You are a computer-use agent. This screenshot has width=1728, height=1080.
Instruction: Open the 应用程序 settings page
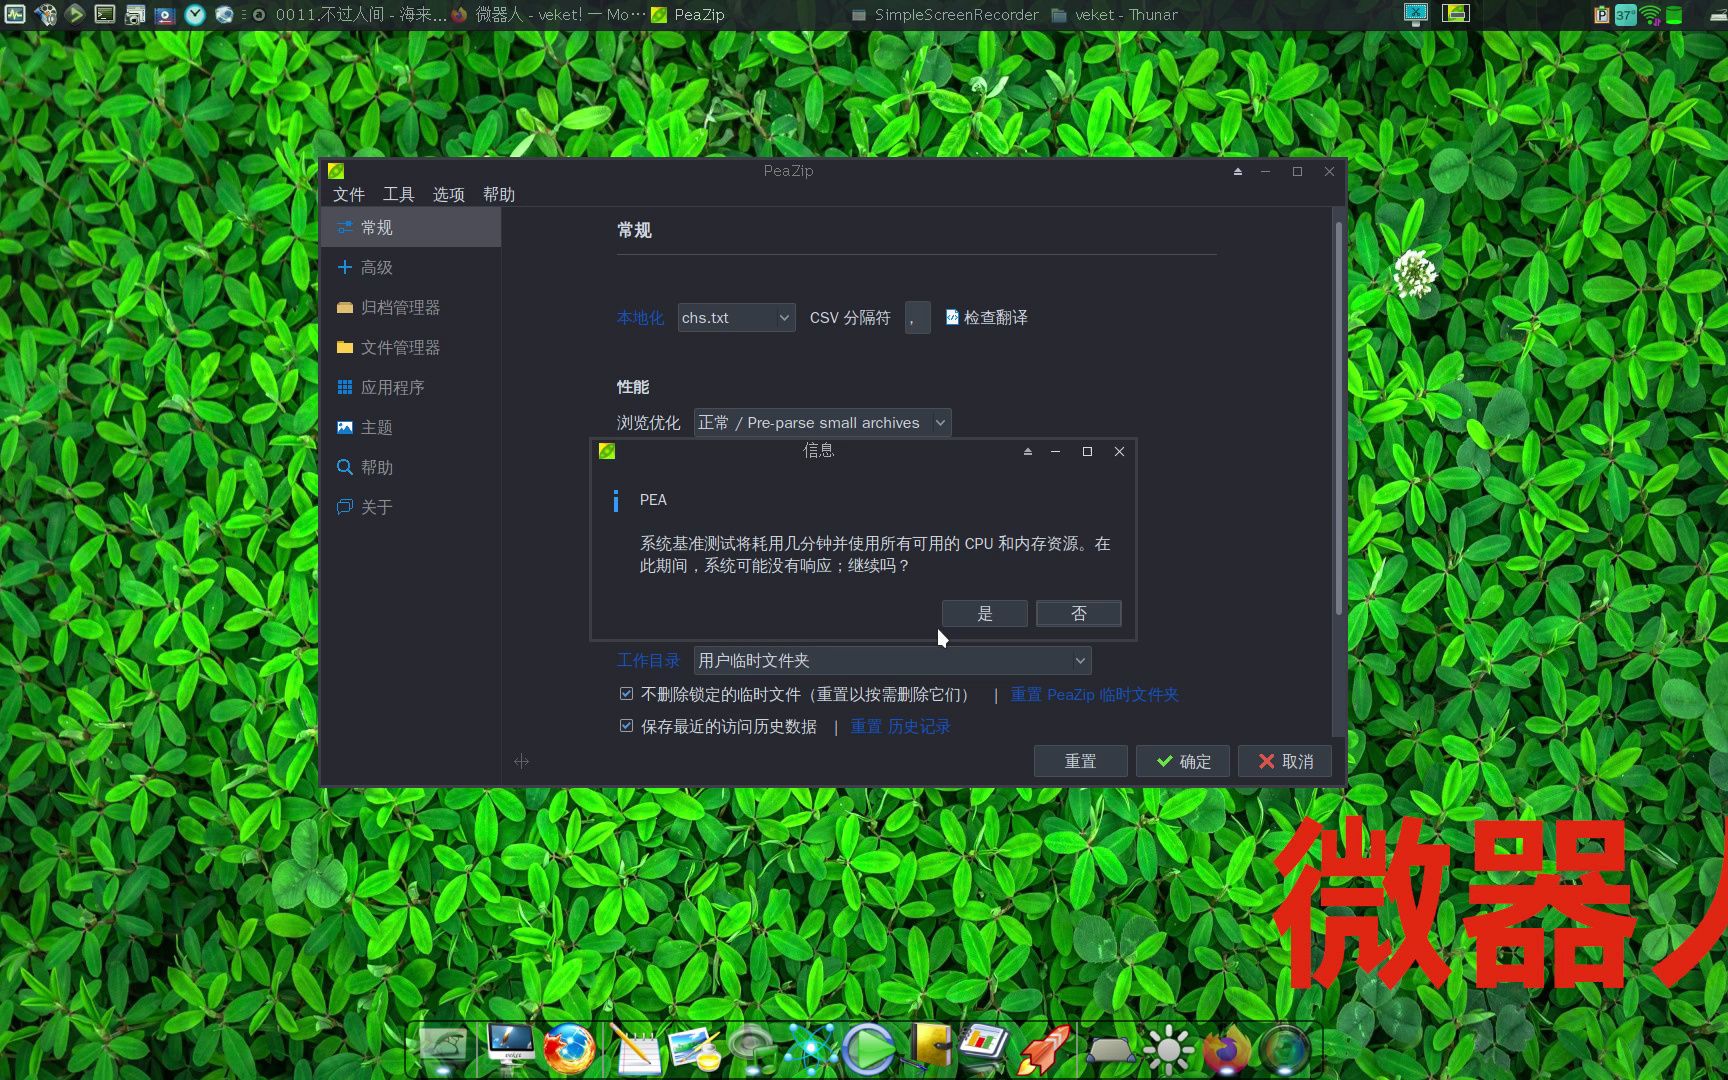coord(411,388)
